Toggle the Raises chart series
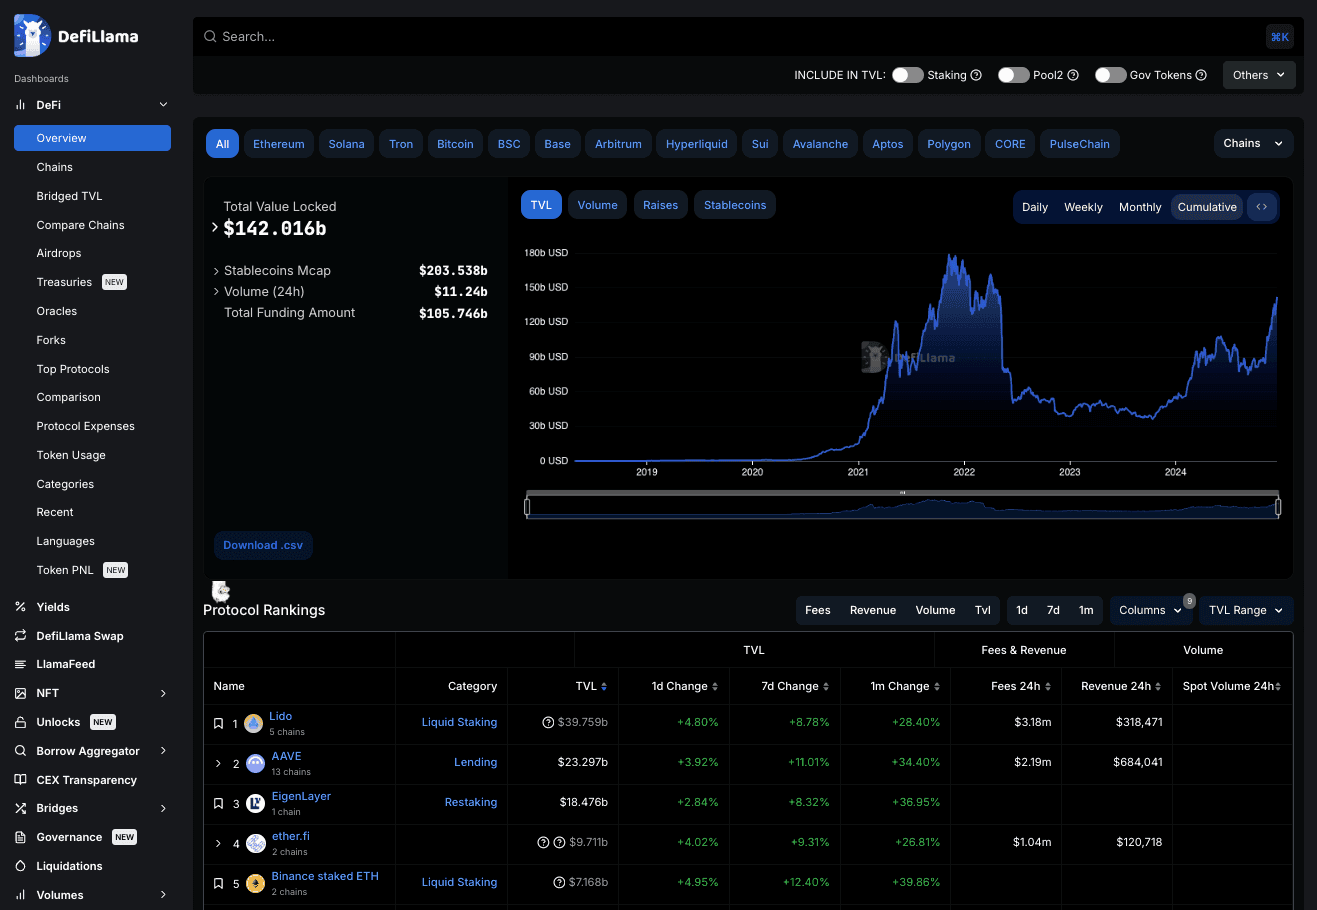The width and height of the screenshot is (1317, 910). pos(660,205)
